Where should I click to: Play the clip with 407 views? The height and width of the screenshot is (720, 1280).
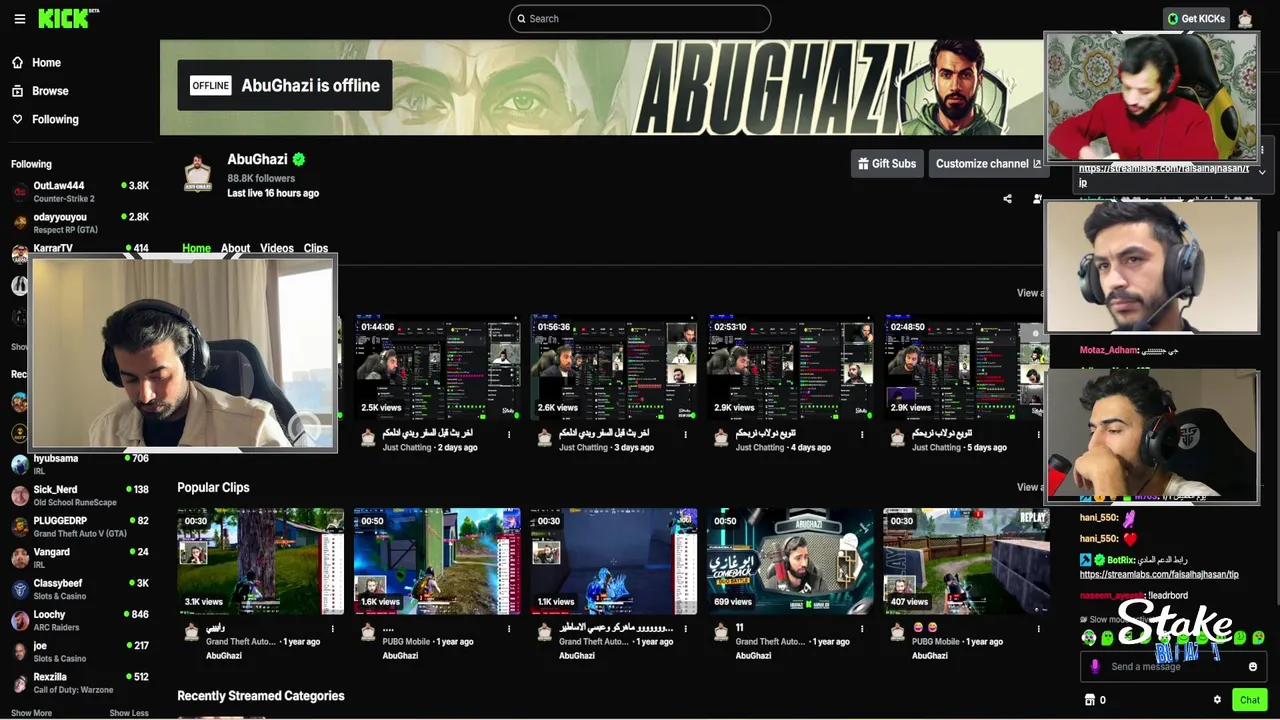tap(966, 561)
